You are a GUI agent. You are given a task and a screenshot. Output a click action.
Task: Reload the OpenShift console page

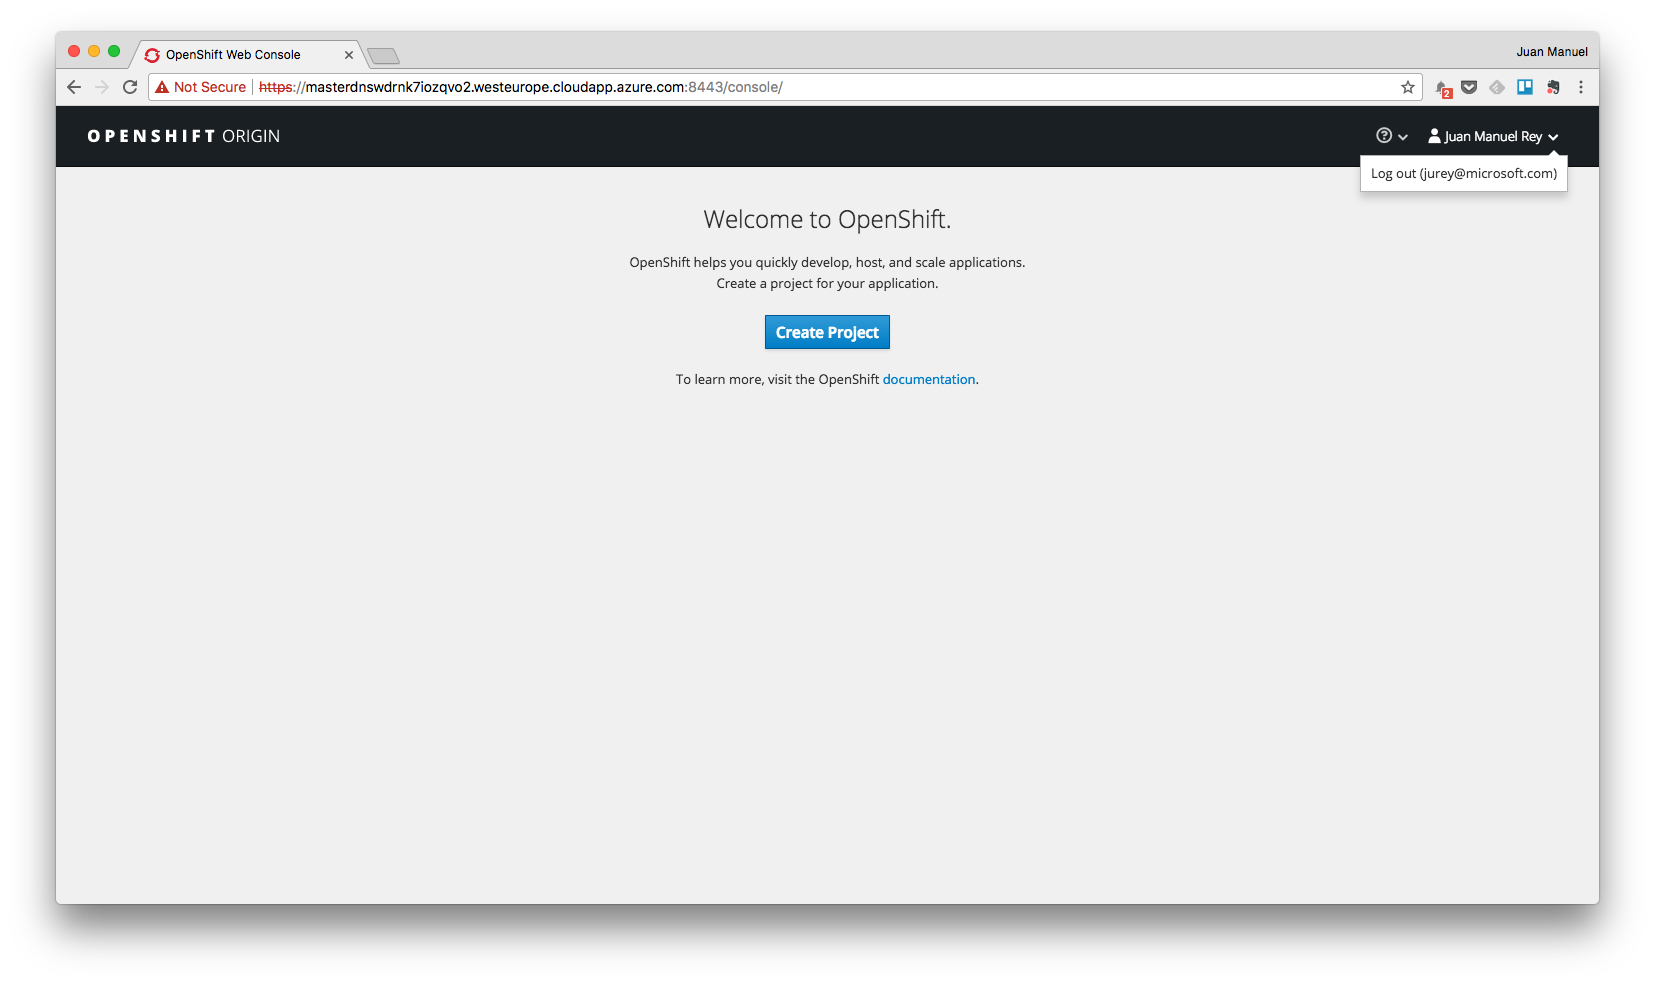point(130,87)
